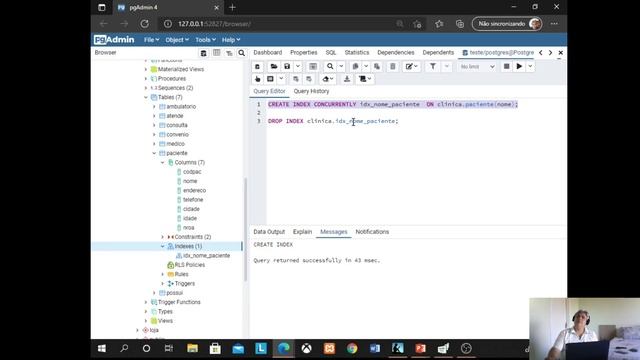Delete trash icon in query toolbar
The height and width of the screenshot is (360, 640).
point(392,67)
